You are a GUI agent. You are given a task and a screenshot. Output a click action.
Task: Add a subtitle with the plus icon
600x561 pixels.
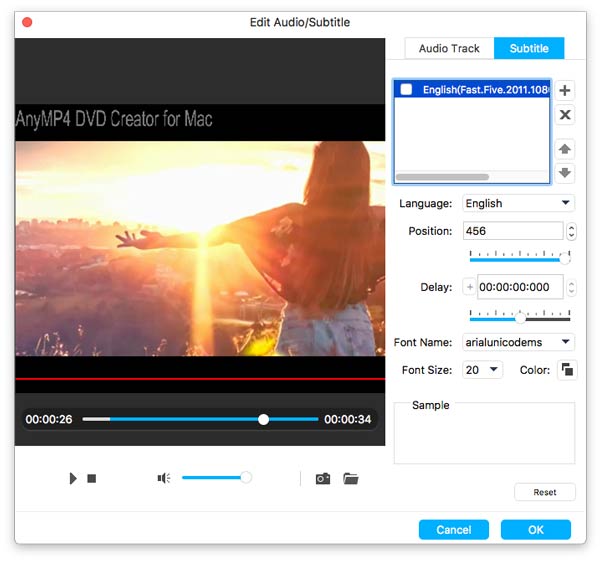(565, 91)
